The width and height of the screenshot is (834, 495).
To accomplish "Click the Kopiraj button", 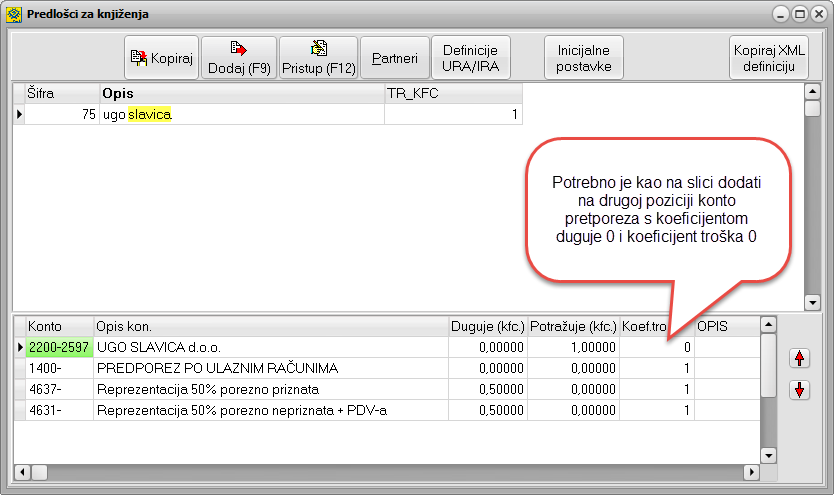I will click(162, 57).
